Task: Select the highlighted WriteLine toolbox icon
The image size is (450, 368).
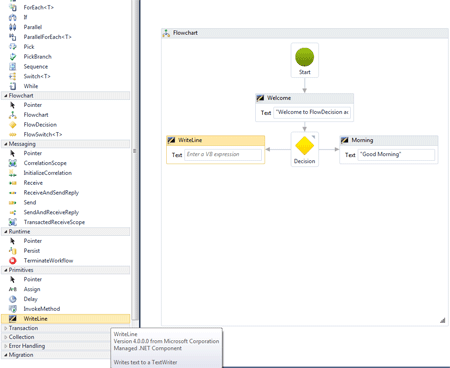Action: pos(13,319)
